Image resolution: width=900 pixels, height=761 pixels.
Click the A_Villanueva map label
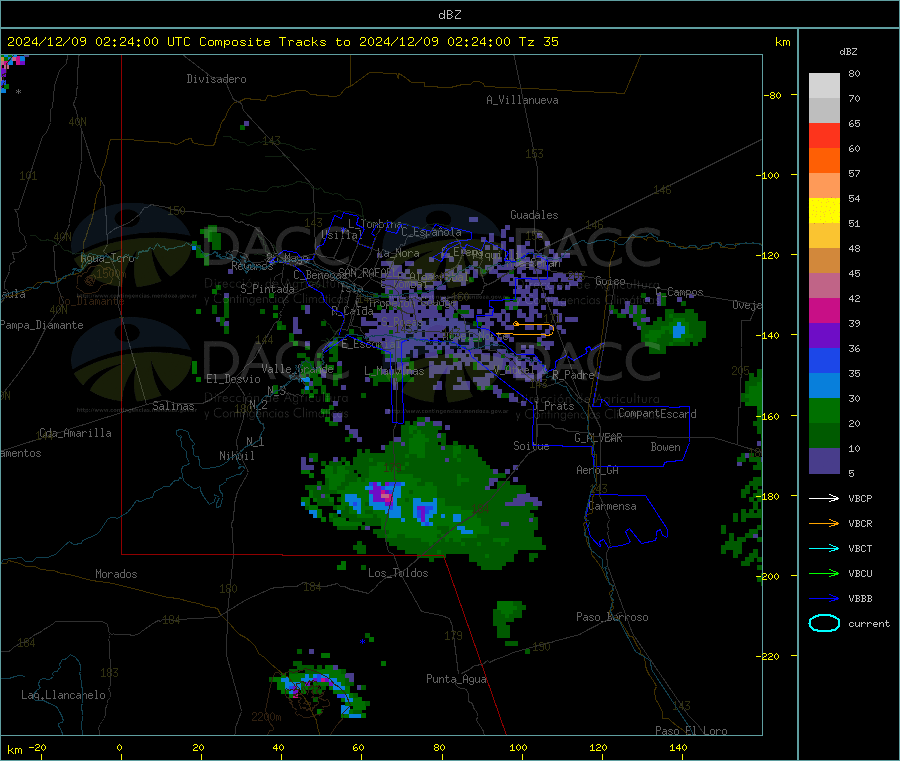tap(522, 100)
